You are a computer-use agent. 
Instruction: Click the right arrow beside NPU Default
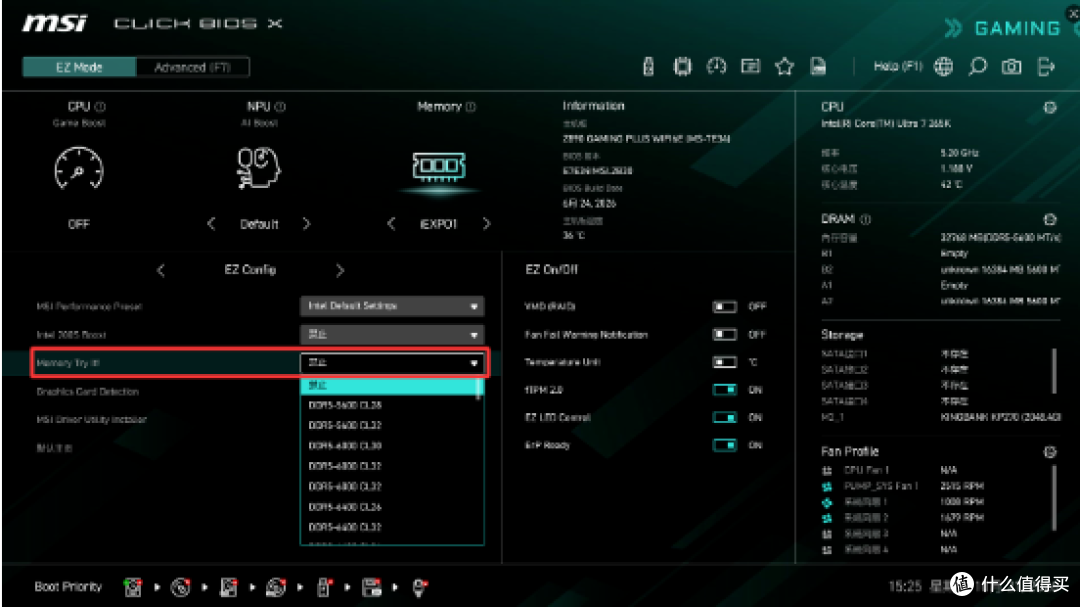pyautogui.click(x=307, y=224)
